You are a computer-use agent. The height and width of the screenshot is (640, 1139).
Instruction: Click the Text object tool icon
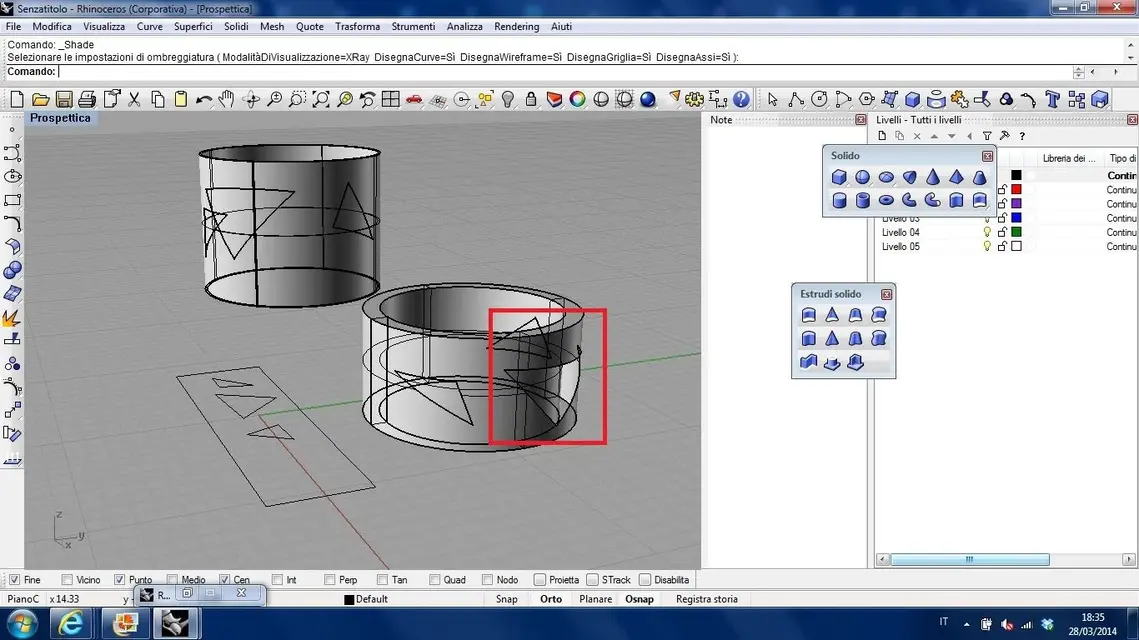pyautogui.click(x=1052, y=99)
